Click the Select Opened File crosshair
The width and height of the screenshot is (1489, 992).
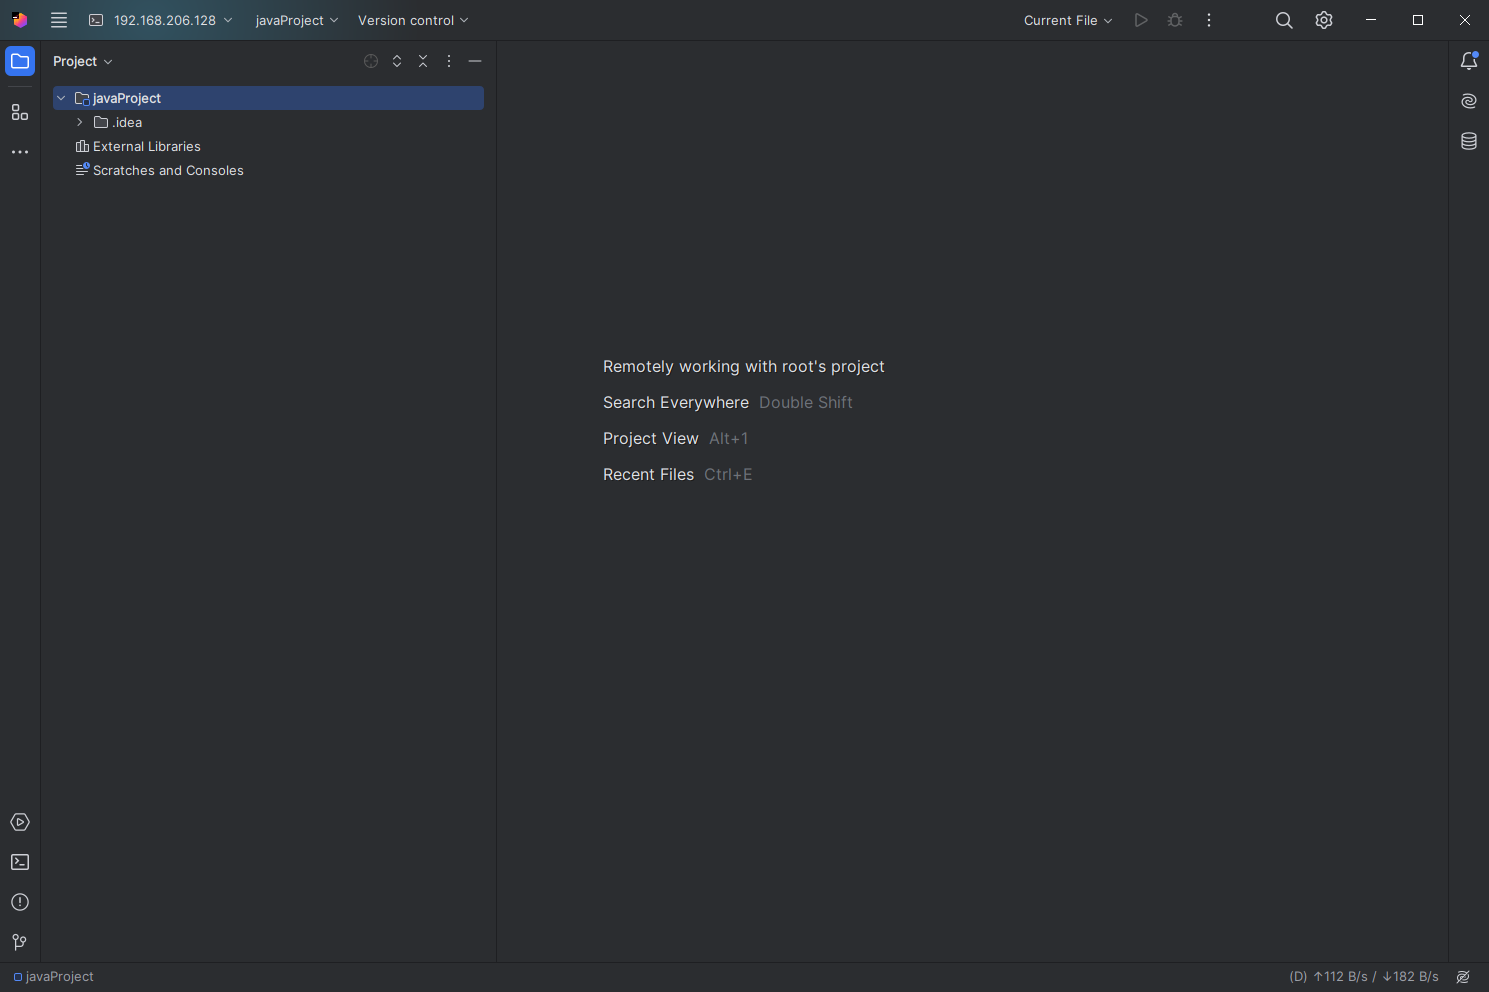click(371, 61)
